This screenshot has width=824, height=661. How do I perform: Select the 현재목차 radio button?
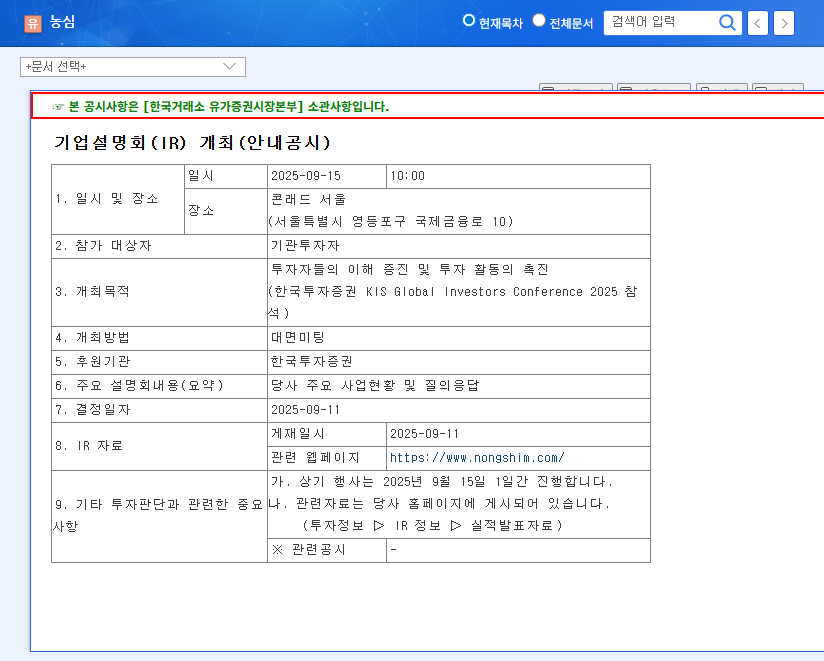[x=467, y=20]
